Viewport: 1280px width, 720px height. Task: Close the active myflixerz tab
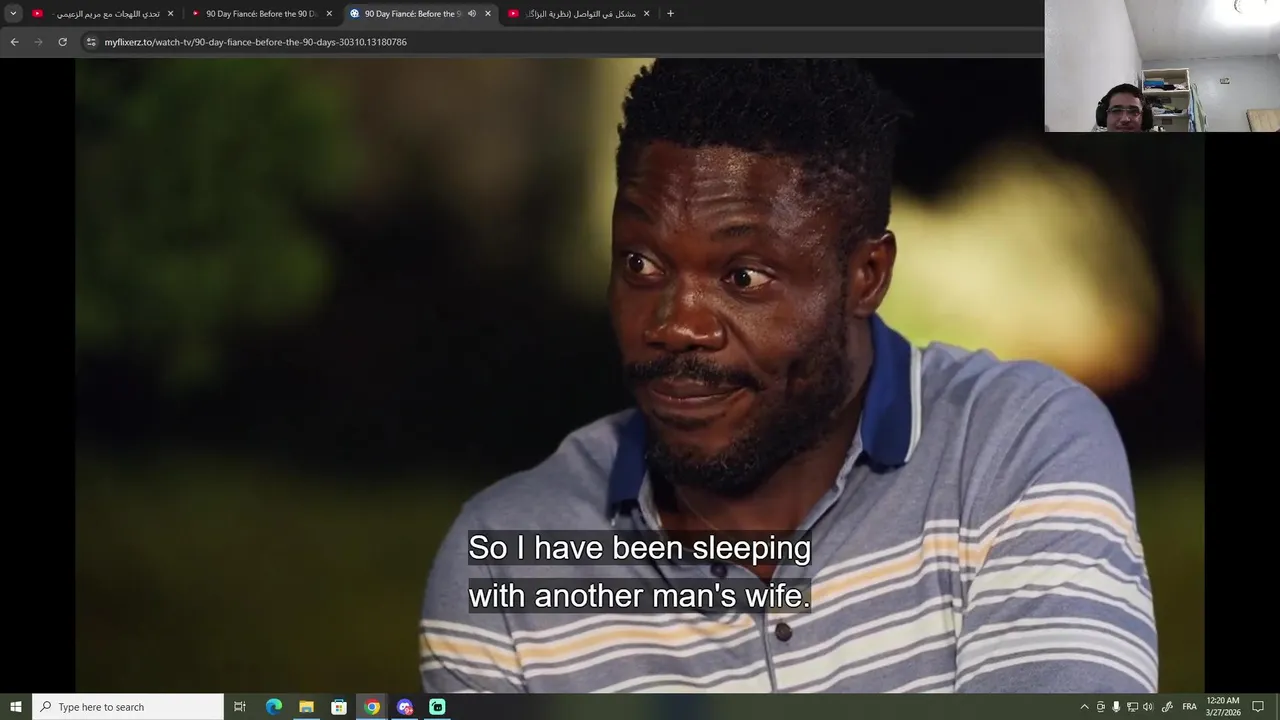point(488,14)
